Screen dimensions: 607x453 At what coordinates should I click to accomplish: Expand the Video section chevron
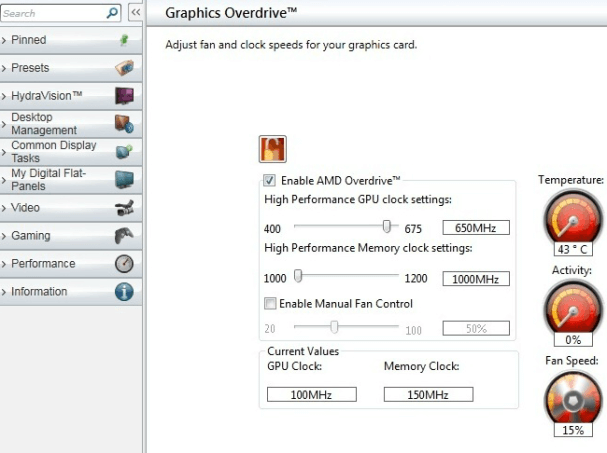[4, 208]
